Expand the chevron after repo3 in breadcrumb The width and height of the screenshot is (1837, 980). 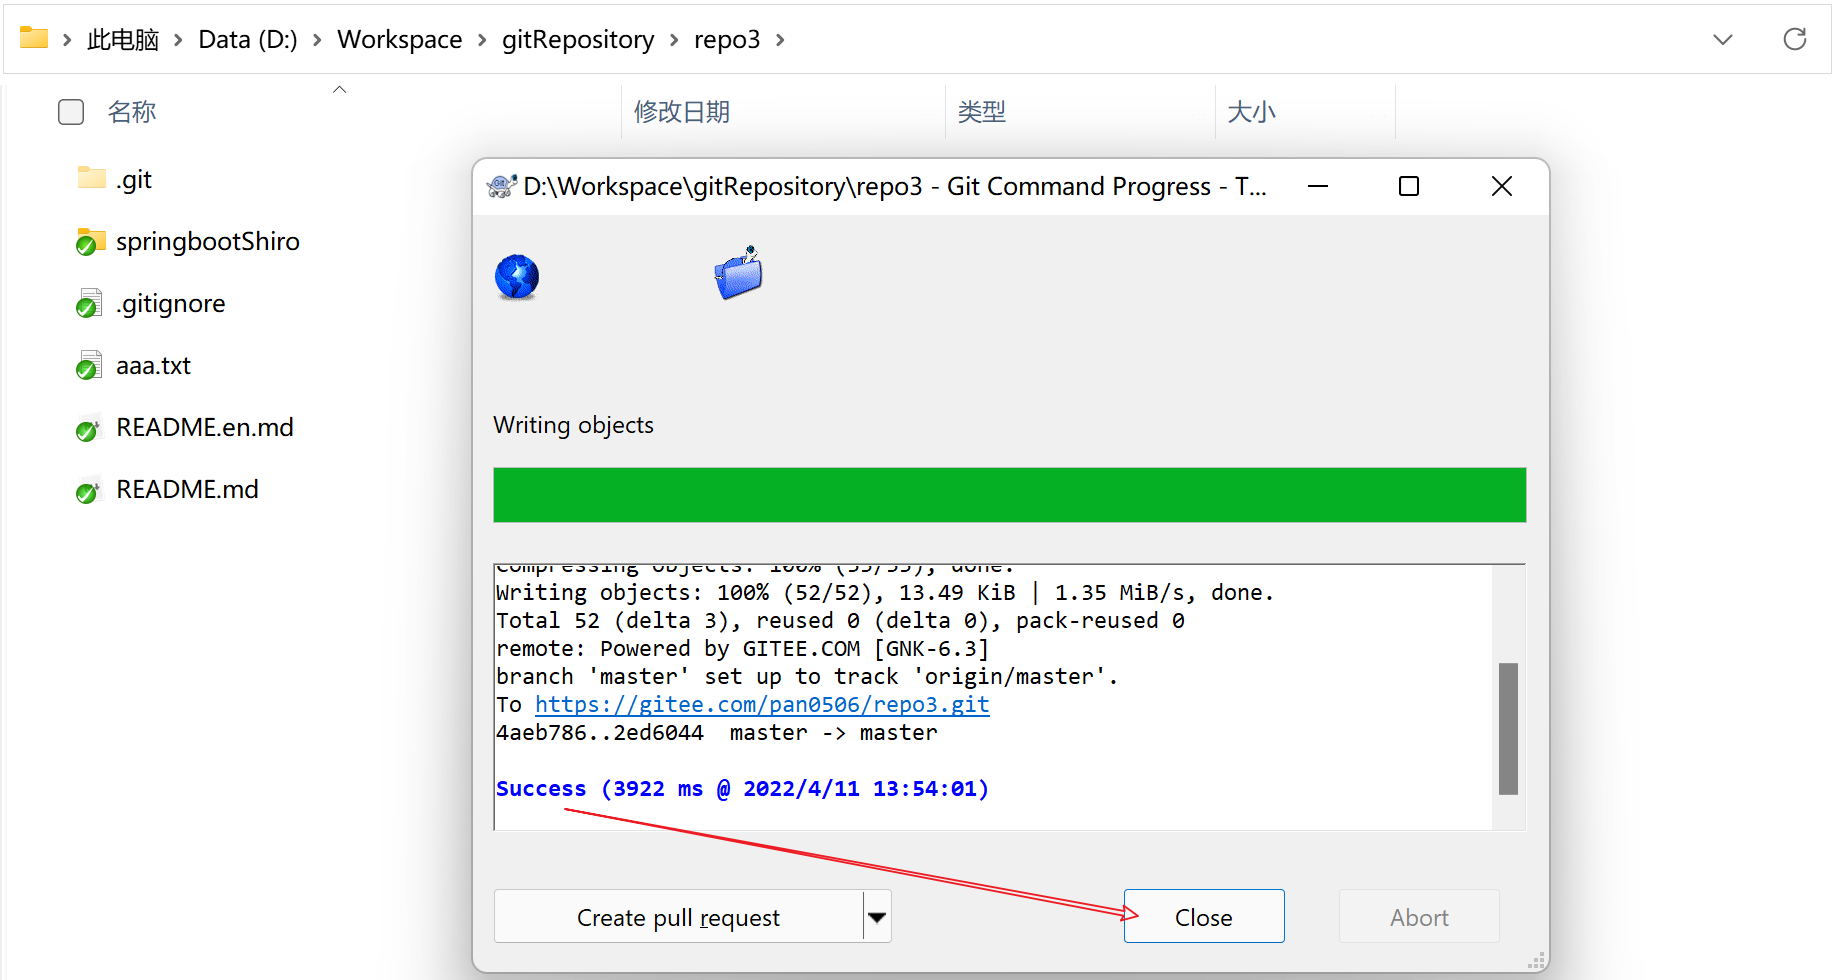pyautogui.click(x=780, y=40)
